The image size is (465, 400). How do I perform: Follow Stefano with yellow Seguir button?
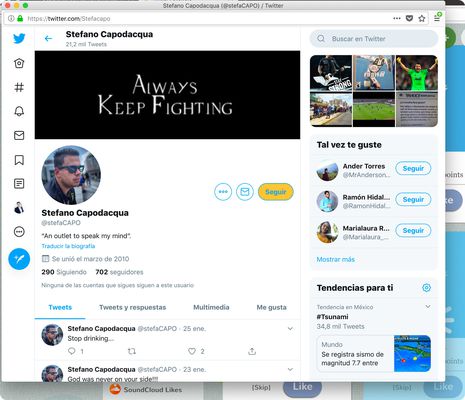276,192
